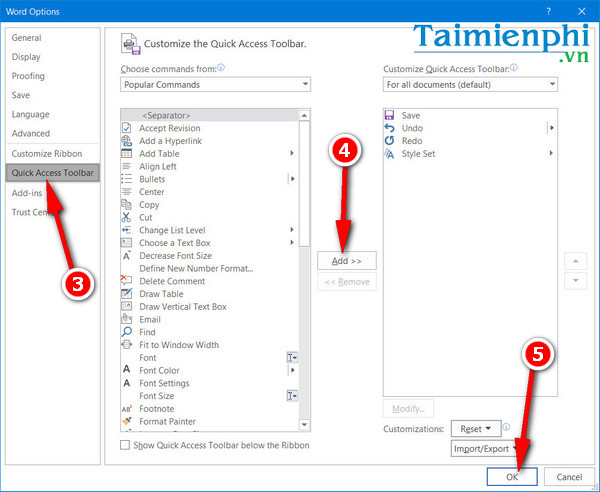Click the Add a Hyperlink globe icon
The width and height of the screenshot is (600, 492).
(x=126, y=141)
